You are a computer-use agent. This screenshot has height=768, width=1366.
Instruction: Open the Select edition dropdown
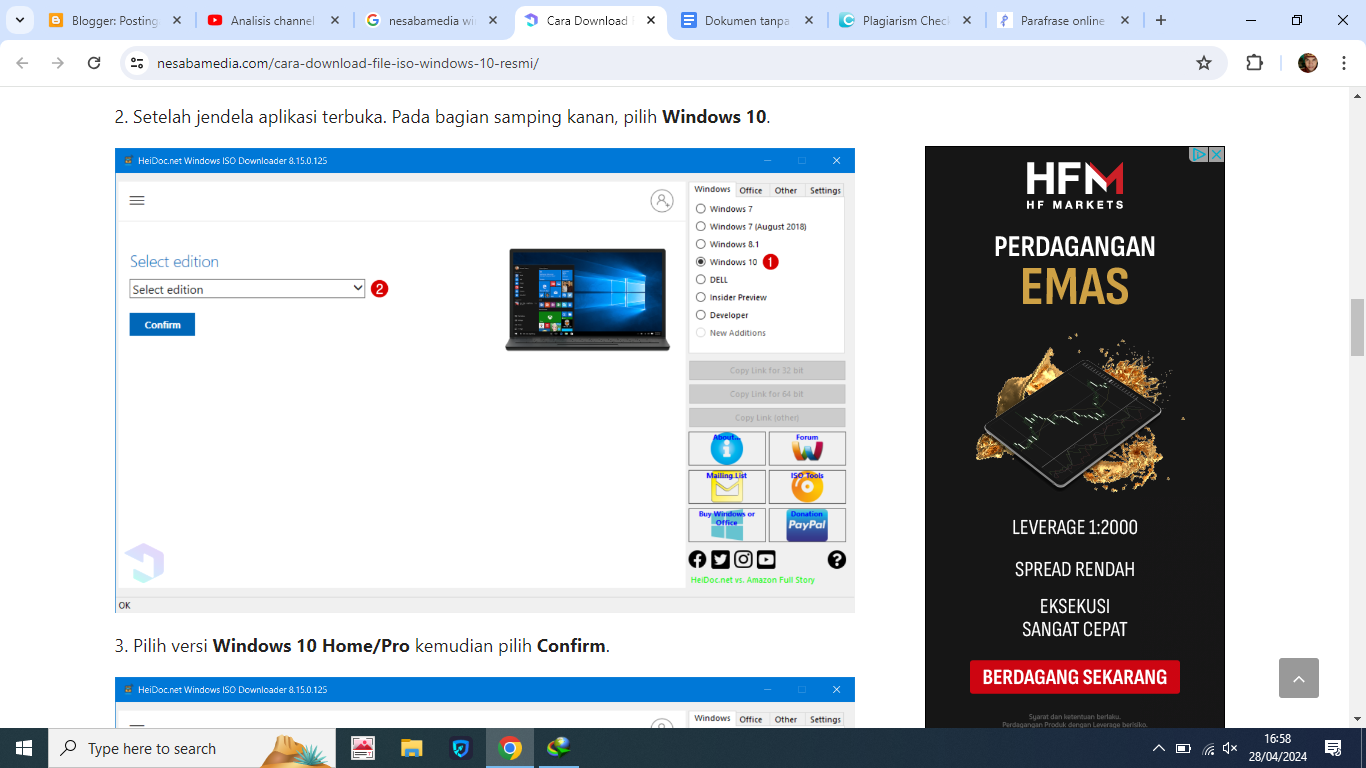(x=247, y=289)
